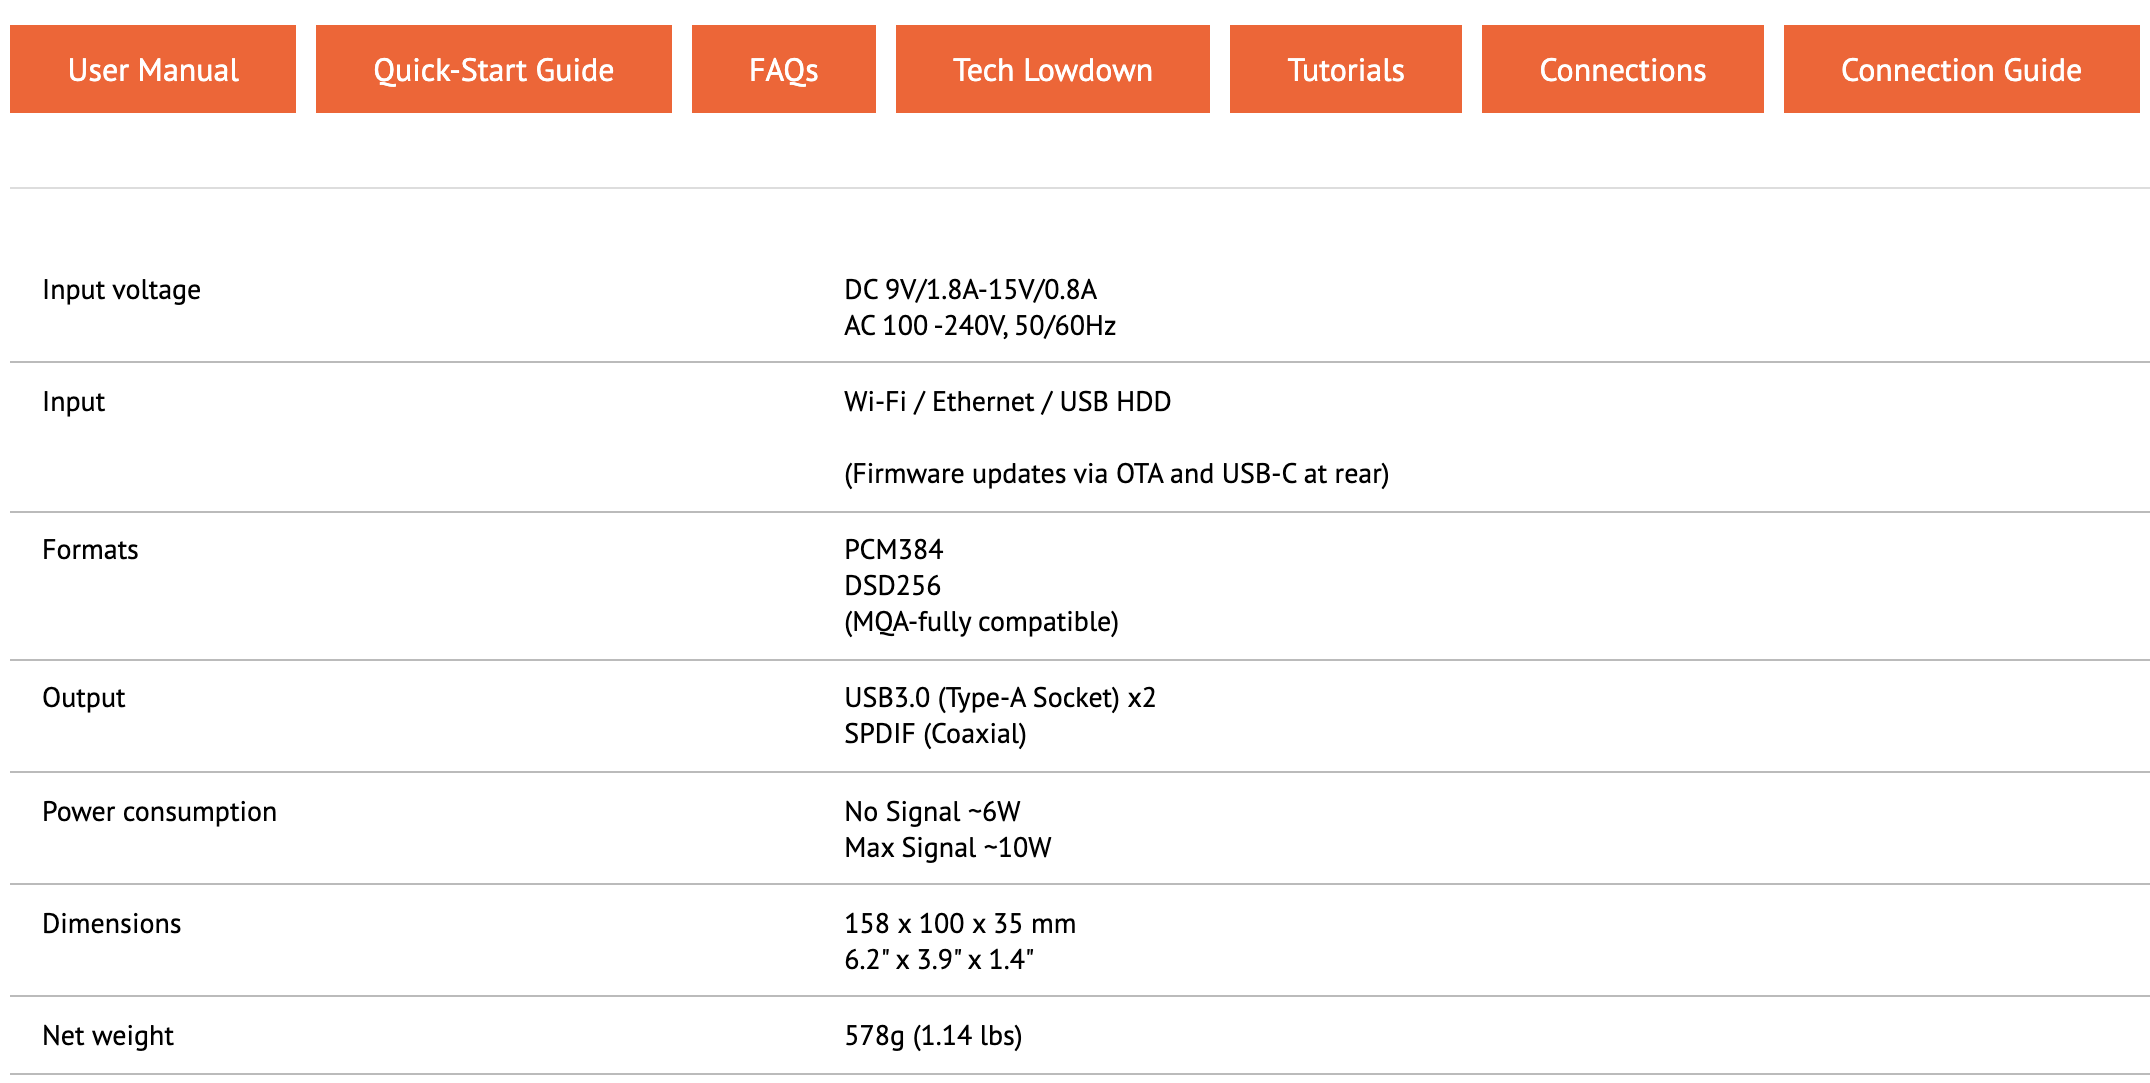Select the Input voltage row label

(x=122, y=290)
